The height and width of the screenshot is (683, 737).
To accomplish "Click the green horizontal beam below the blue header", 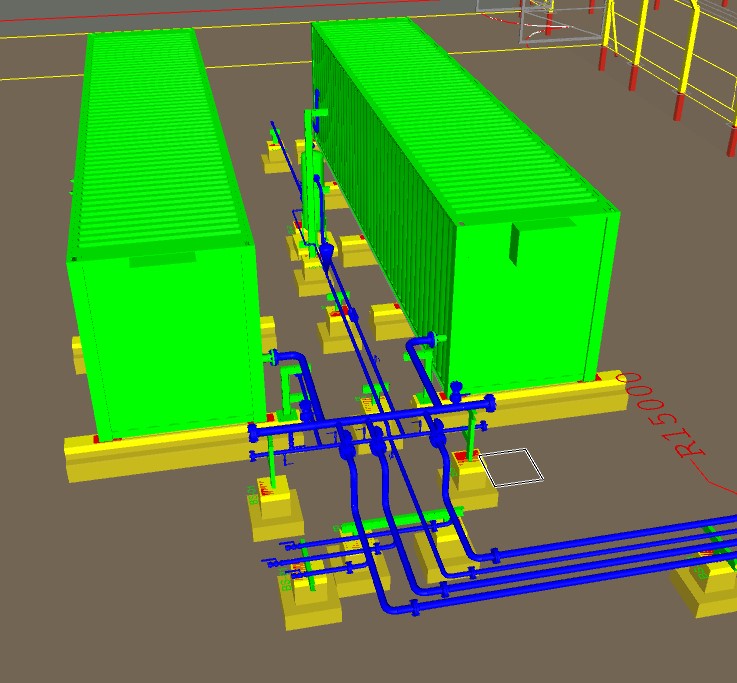I will (400, 520).
